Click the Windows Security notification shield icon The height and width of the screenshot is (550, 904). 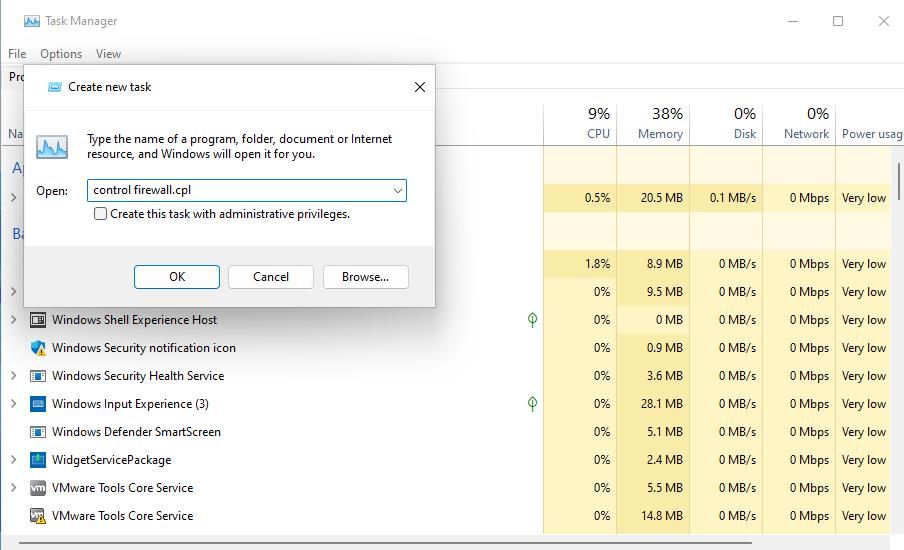point(38,348)
